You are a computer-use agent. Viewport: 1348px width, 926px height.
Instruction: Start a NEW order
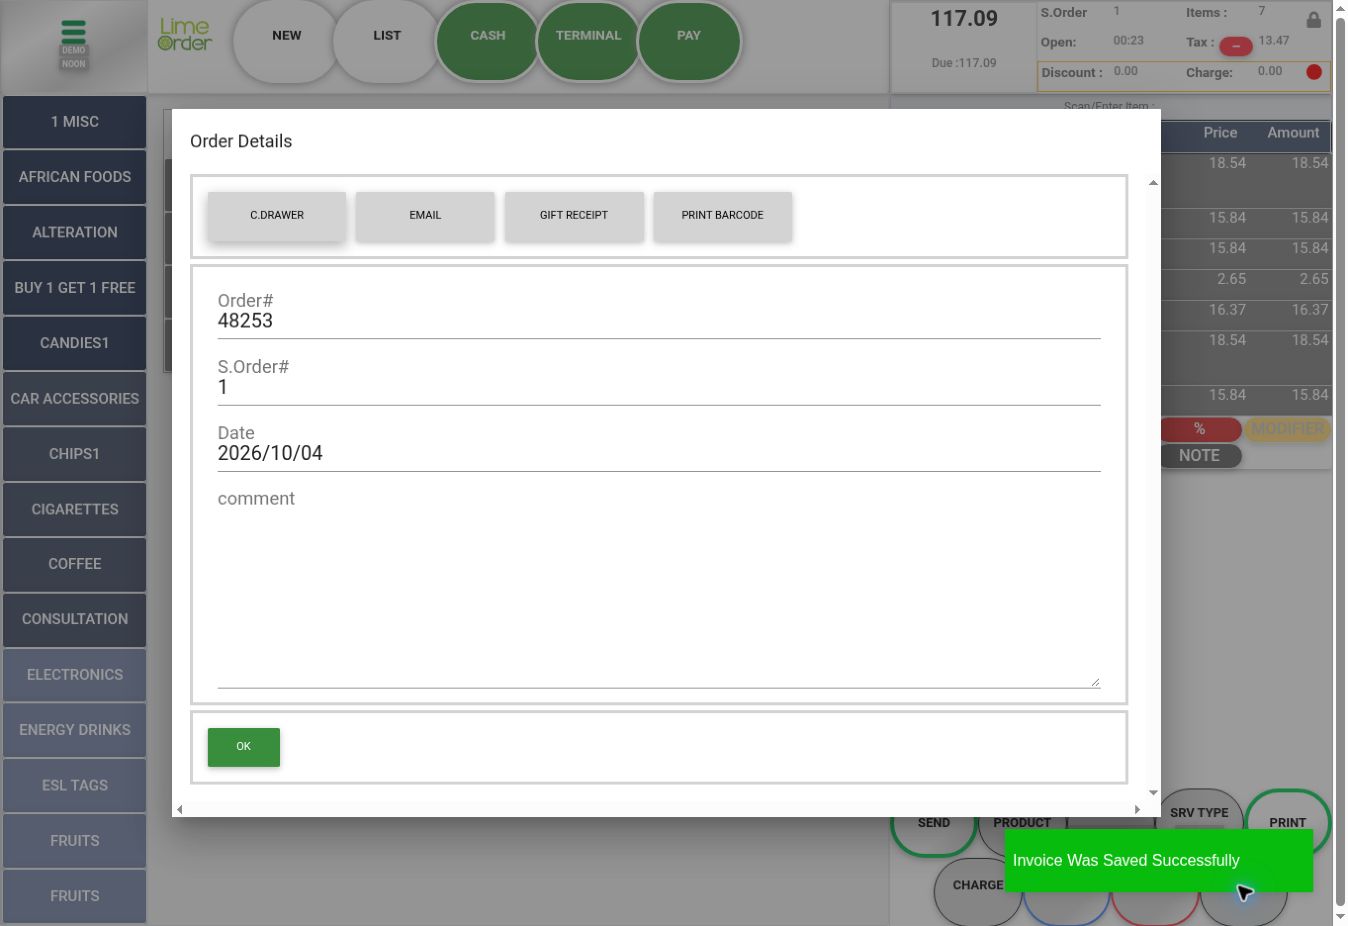pos(287,40)
